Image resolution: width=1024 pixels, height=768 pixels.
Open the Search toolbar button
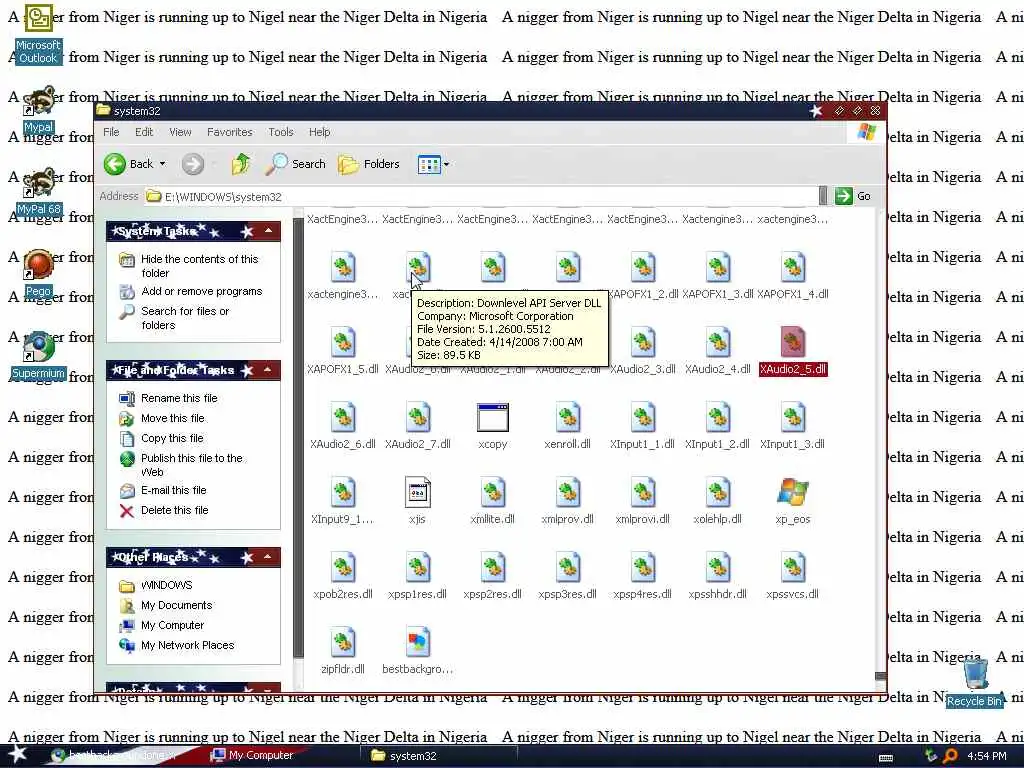(295, 164)
